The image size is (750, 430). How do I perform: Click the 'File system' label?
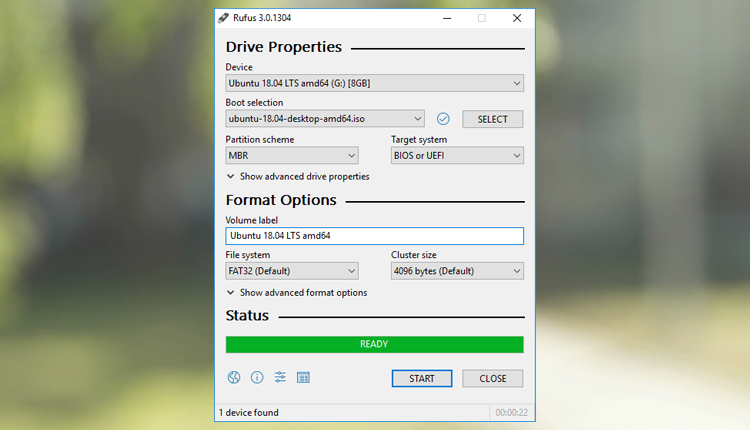248,255
